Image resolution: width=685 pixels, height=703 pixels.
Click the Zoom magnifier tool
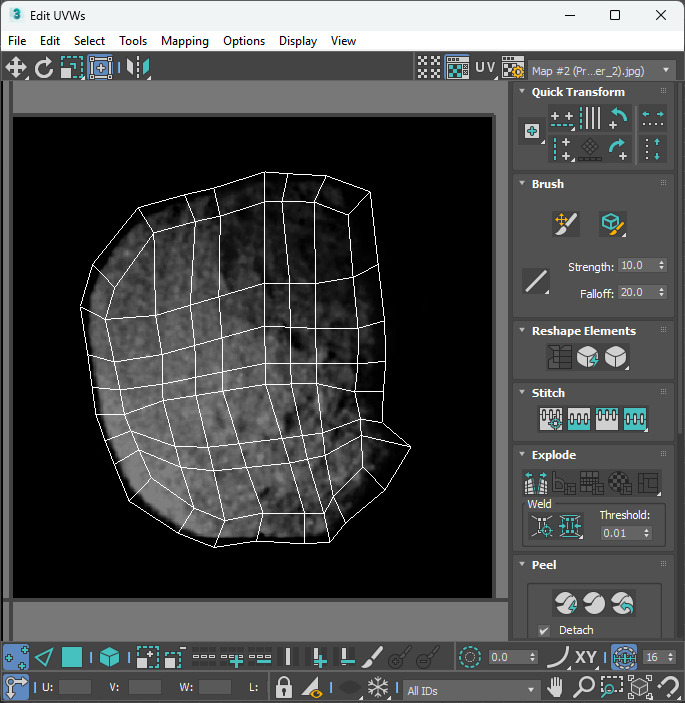pos(583,688)
